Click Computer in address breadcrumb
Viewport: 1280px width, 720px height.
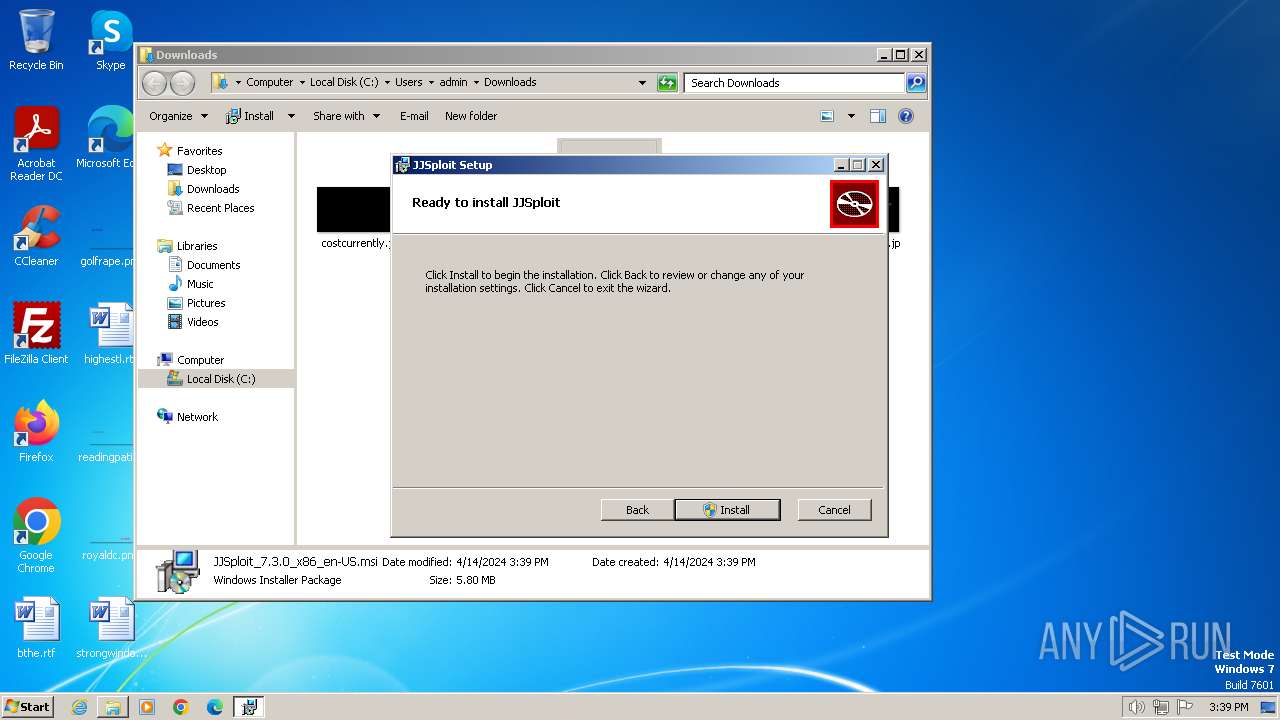[x=270, y=82]
